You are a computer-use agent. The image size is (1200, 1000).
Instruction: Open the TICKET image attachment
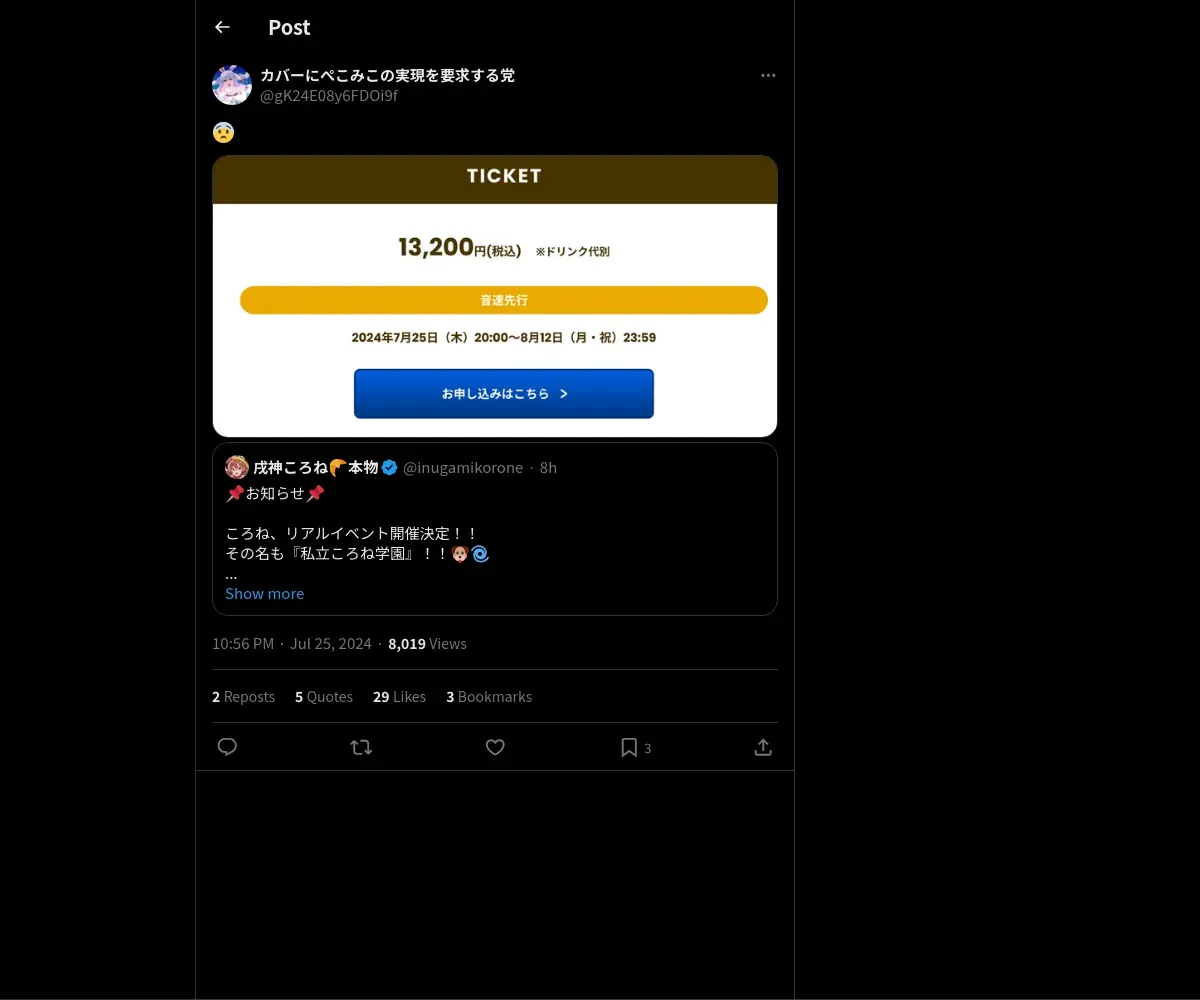coord(495,296)
